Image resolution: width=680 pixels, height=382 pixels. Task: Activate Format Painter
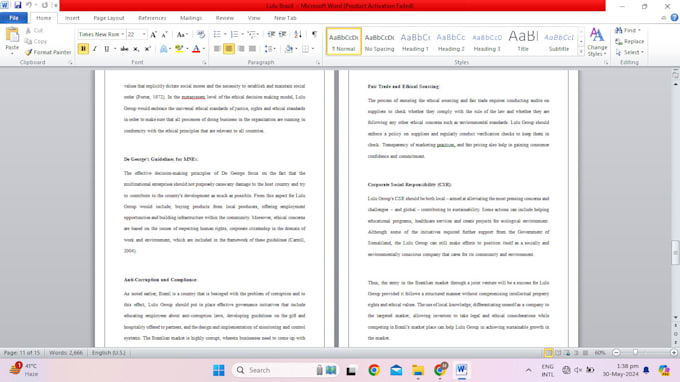(48, 52)
